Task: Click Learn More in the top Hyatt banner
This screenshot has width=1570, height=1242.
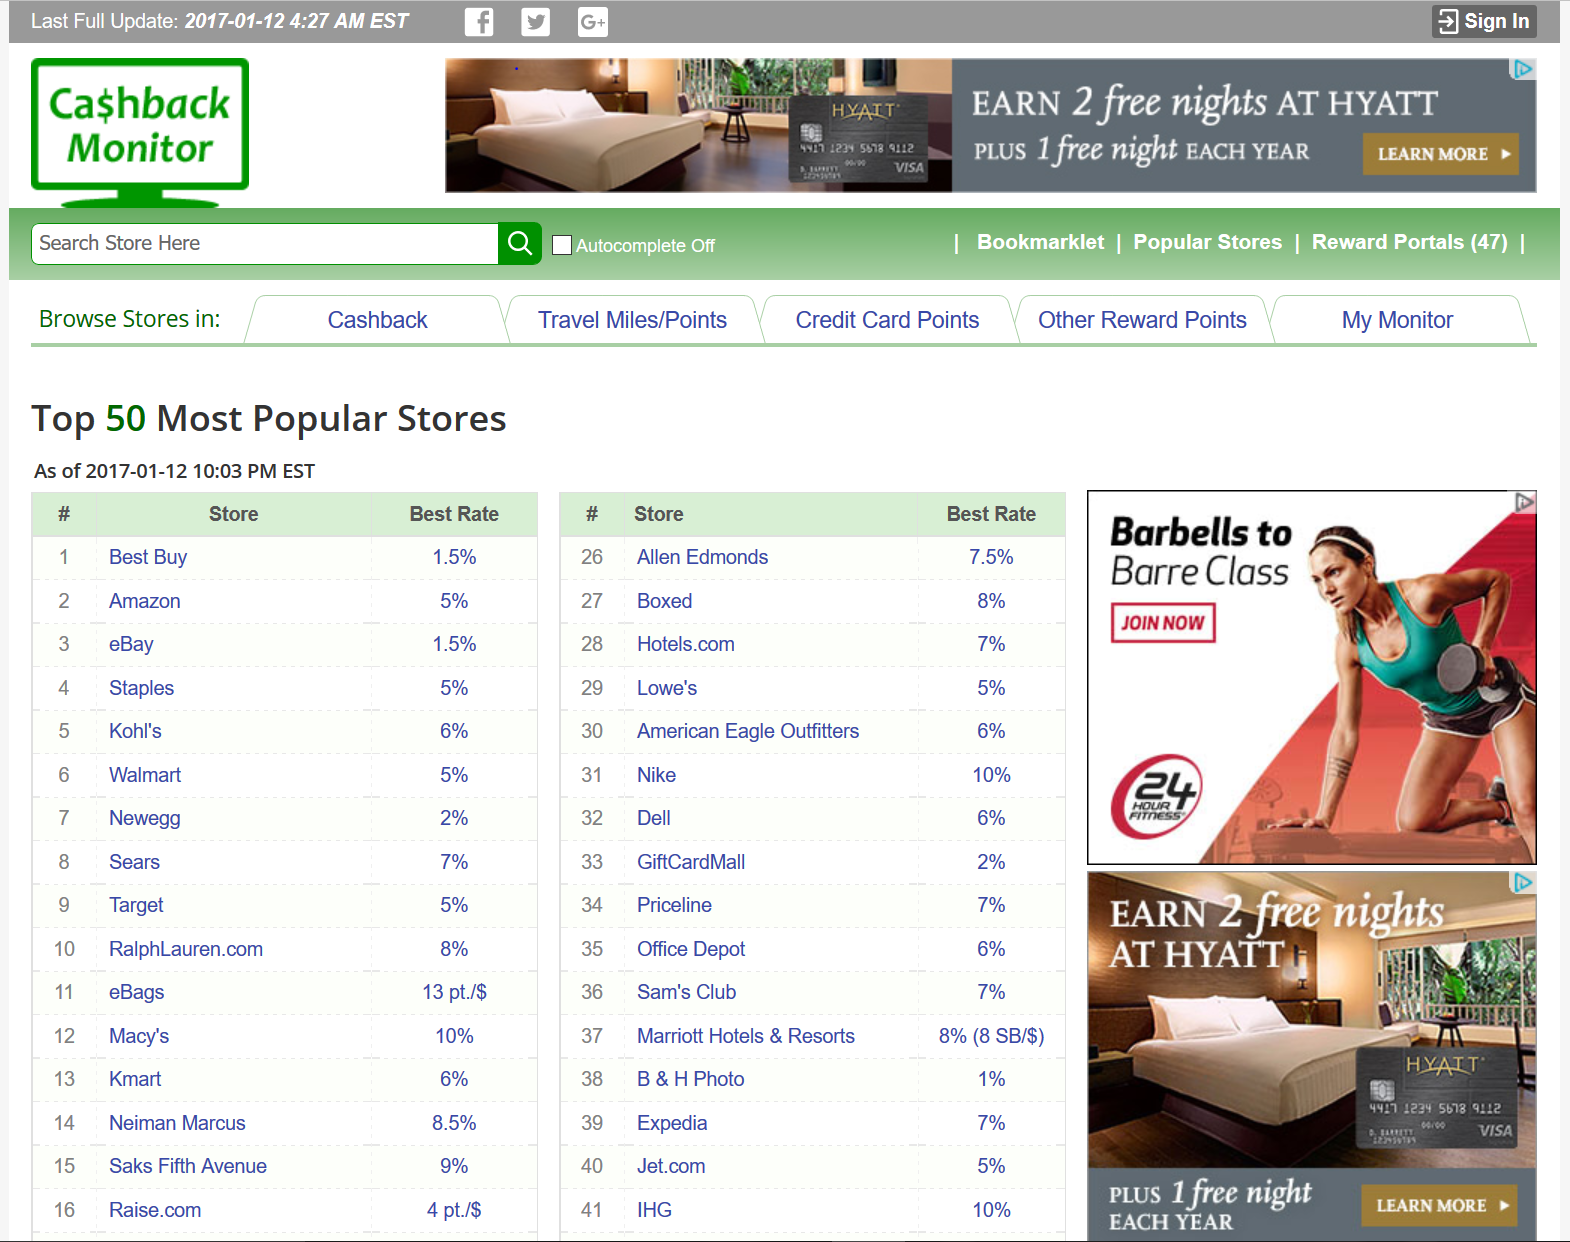Action: pos(1441,154)
